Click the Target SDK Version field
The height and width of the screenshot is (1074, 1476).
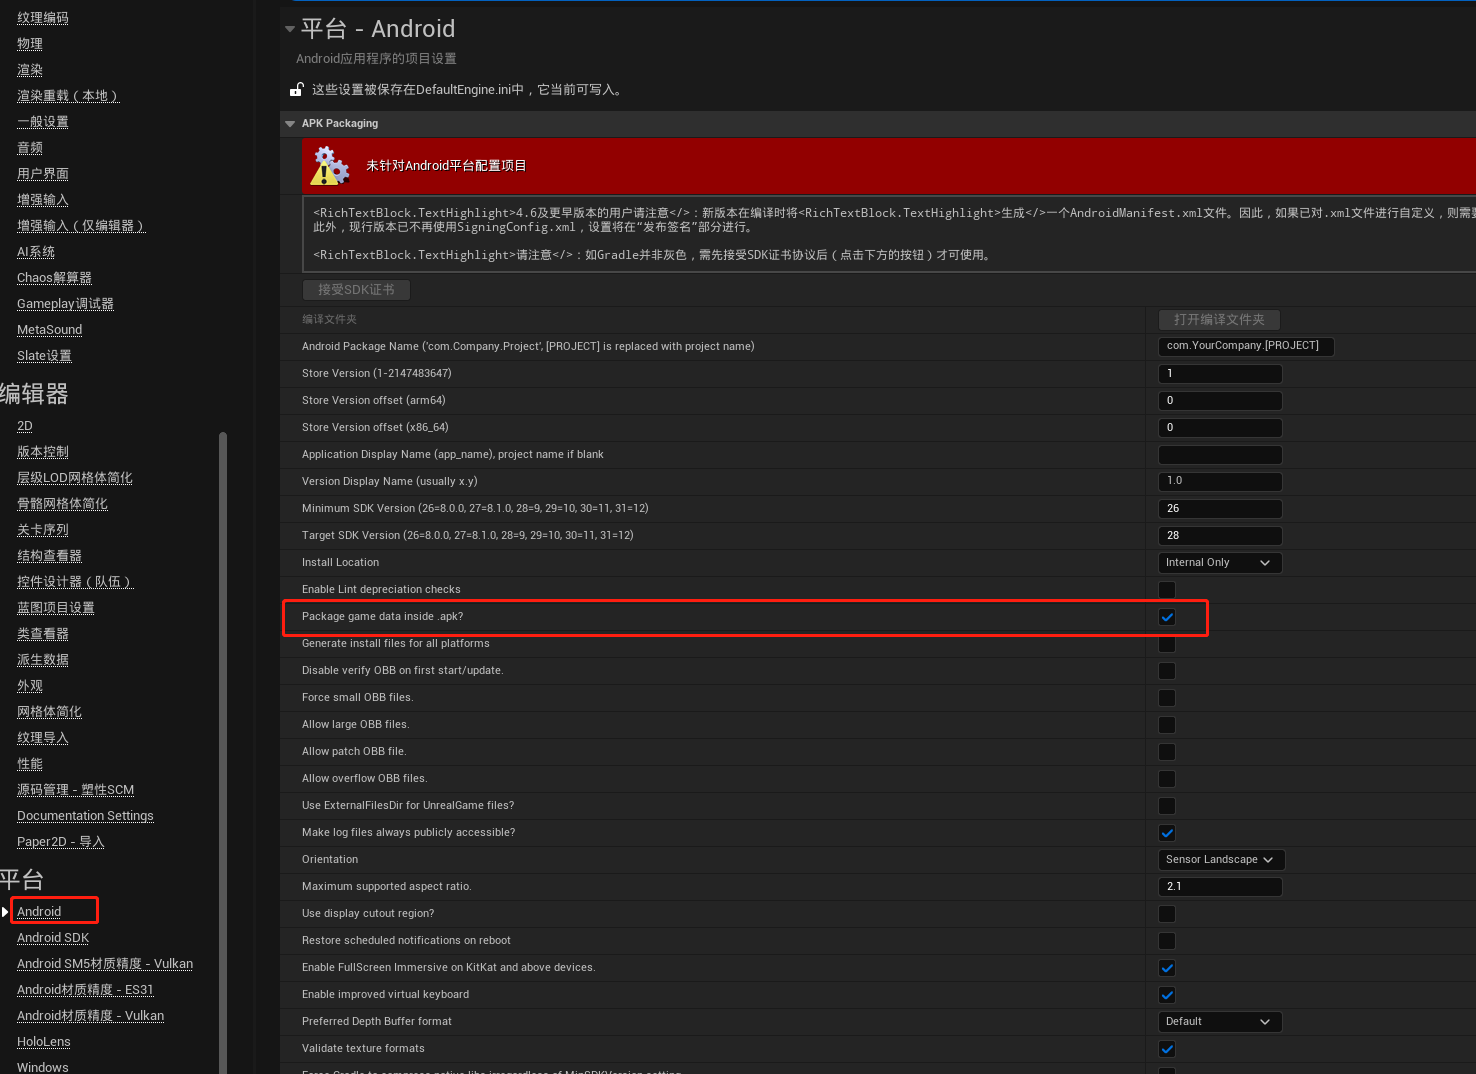[1220, 535]
